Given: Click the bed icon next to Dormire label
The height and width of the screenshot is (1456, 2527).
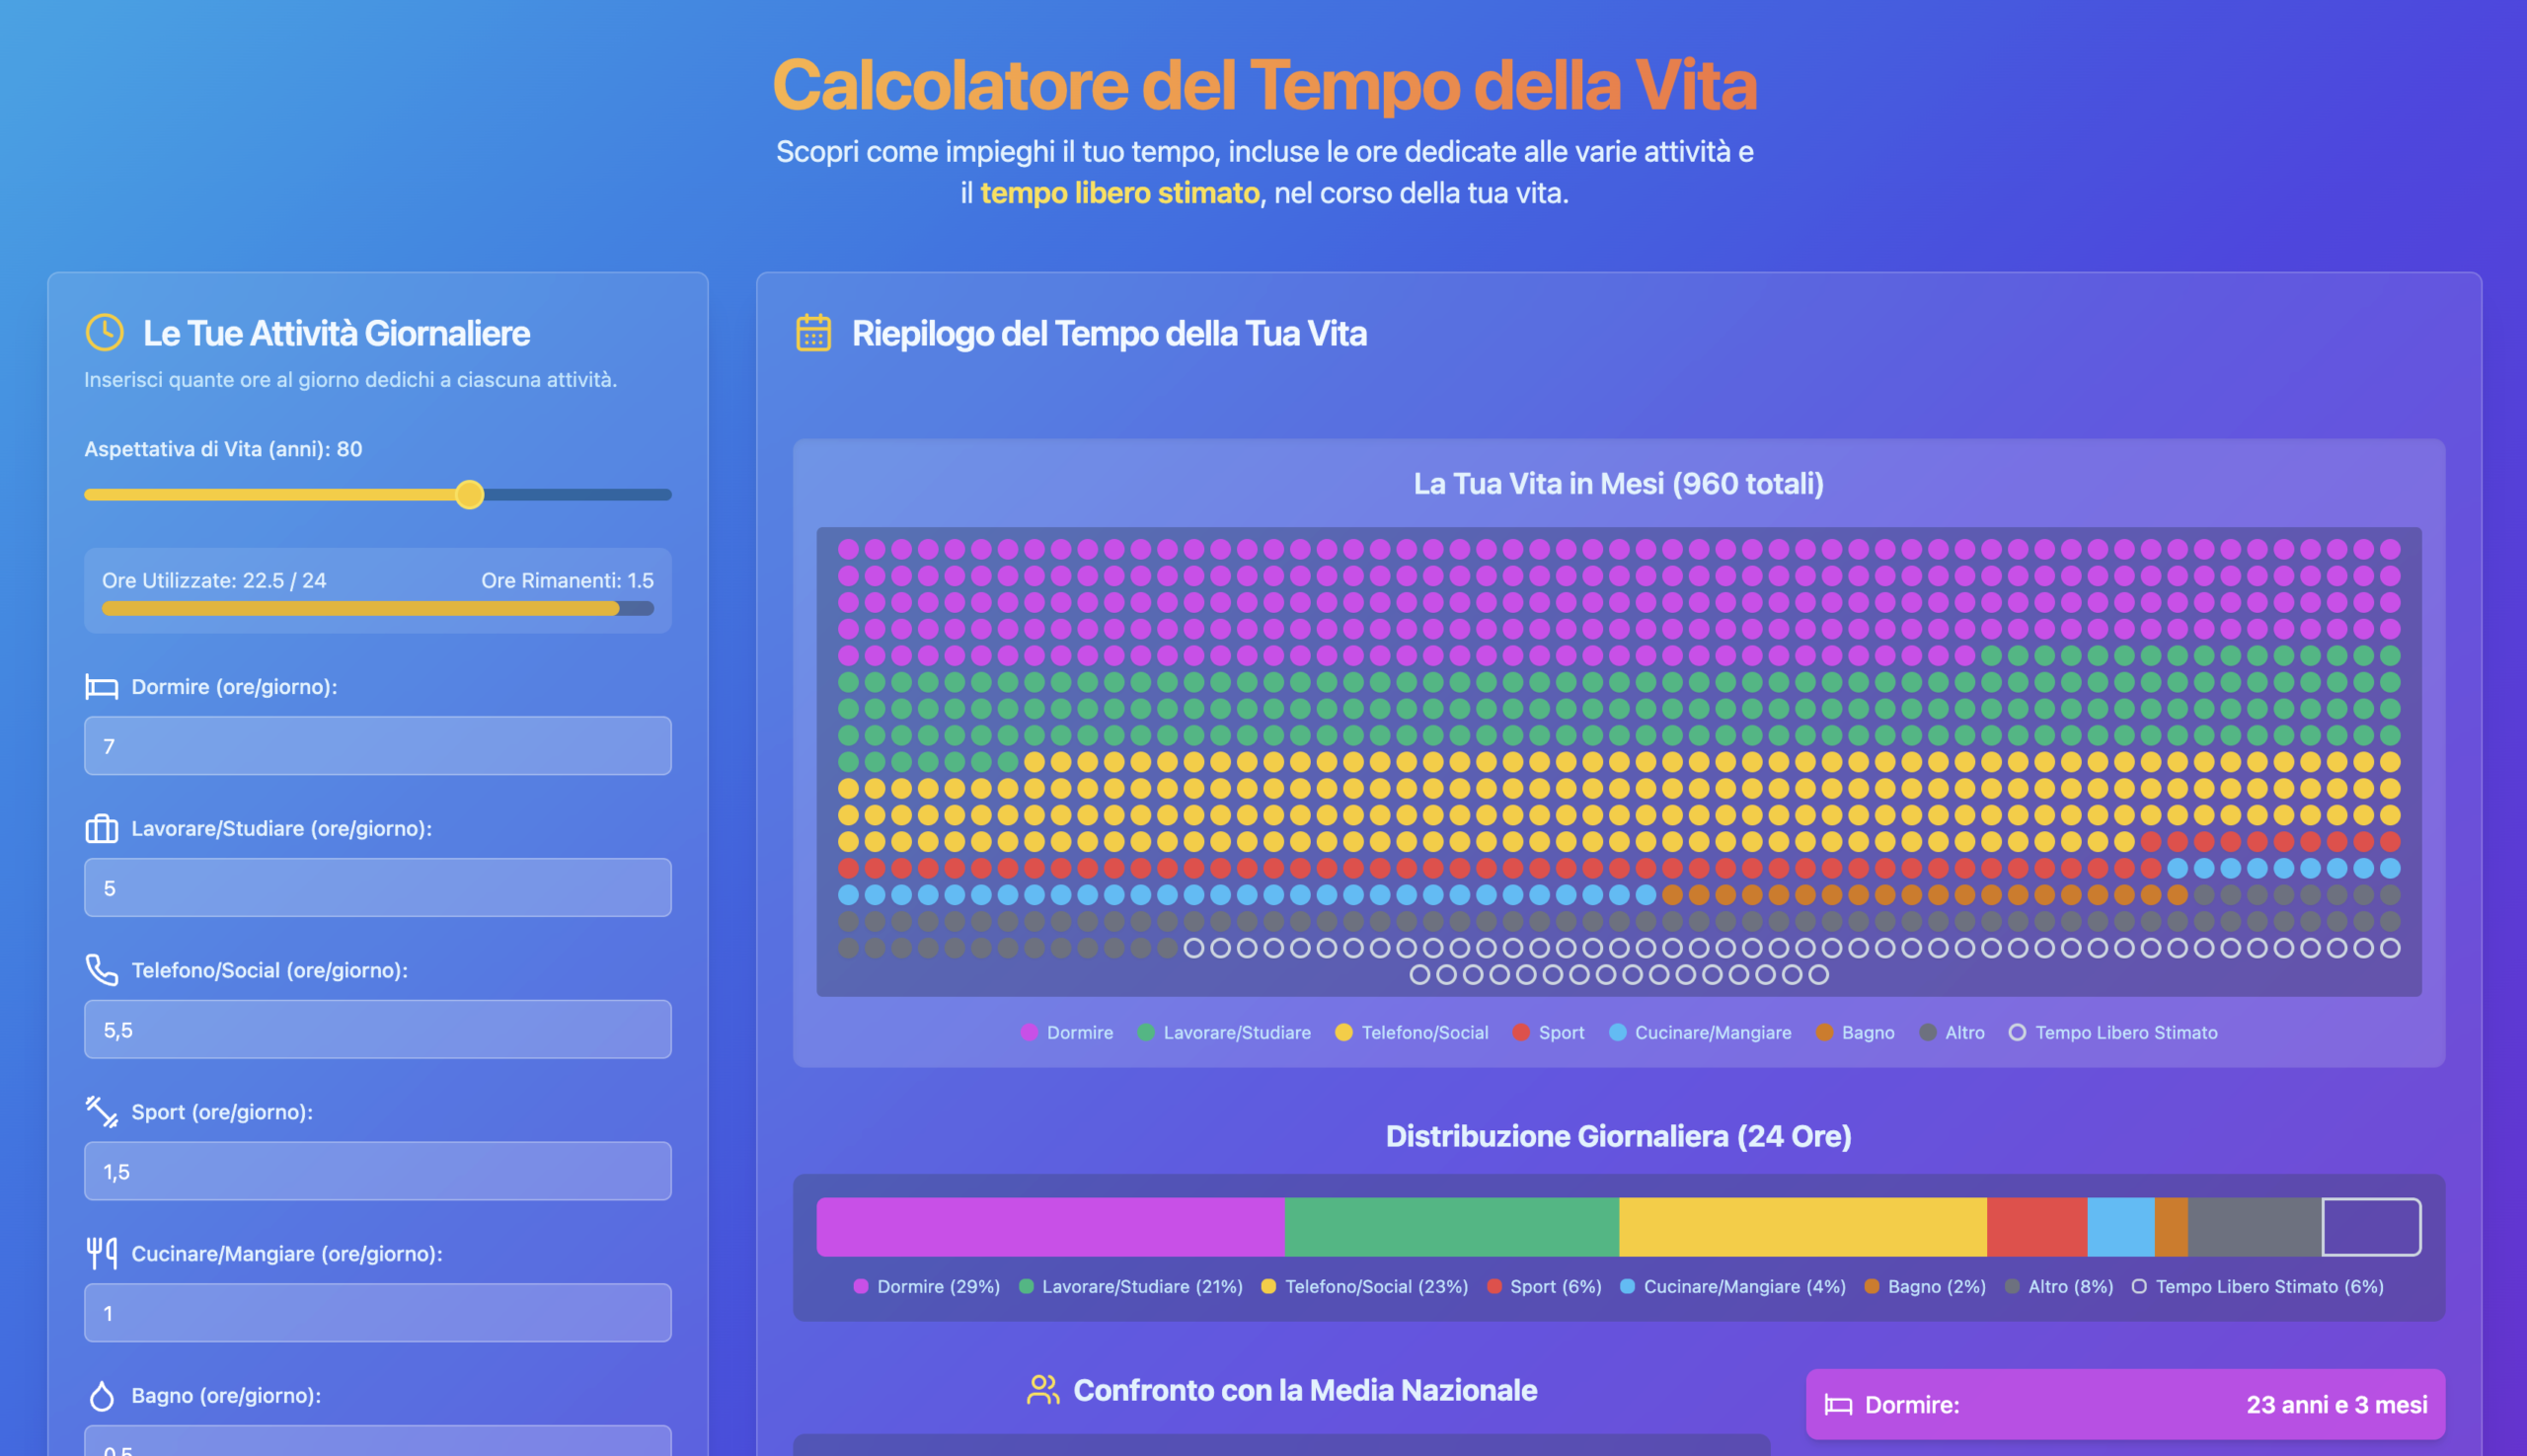Looking at the screenshot, I should tap(101, 687).
